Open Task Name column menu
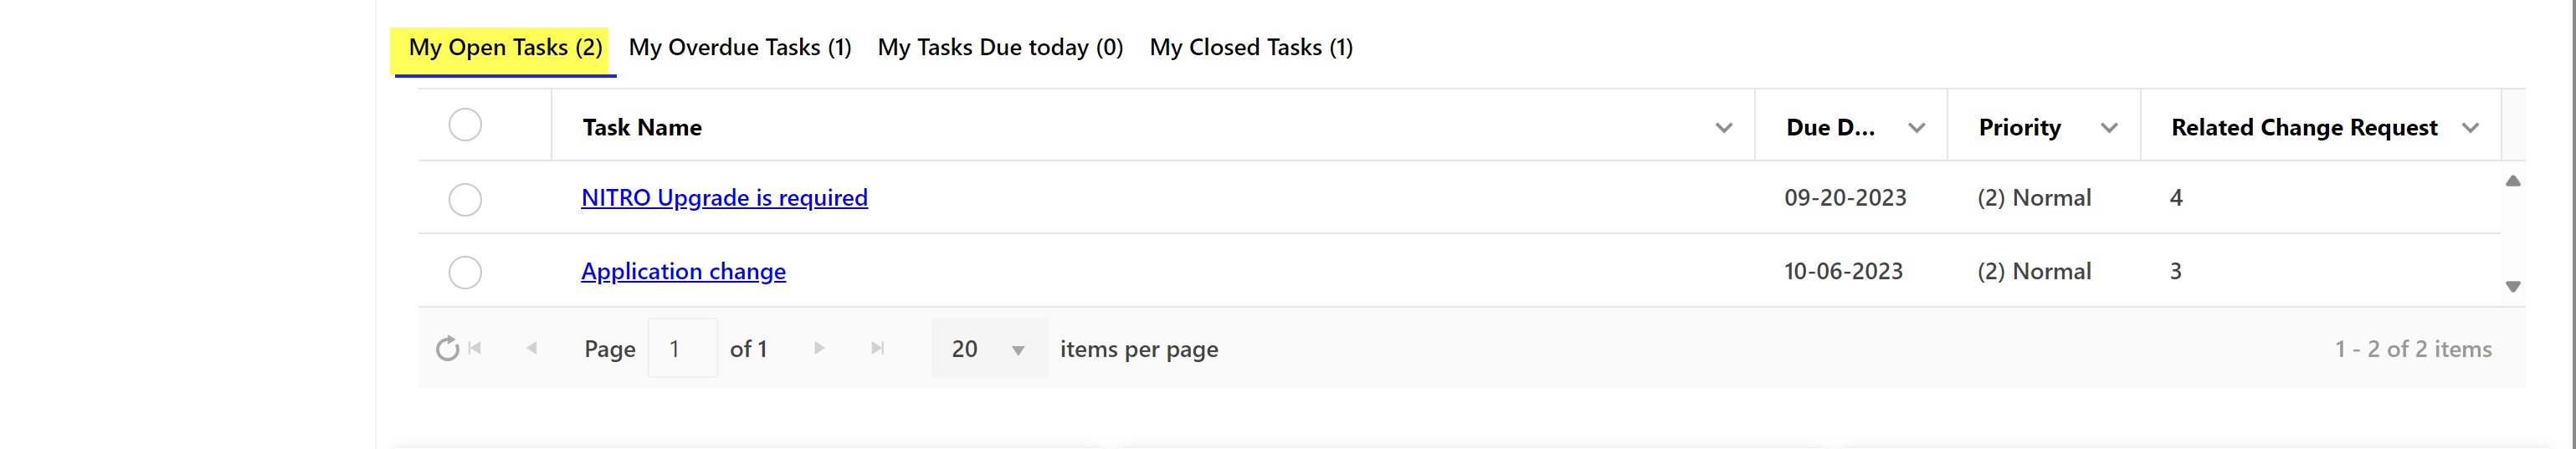The height and width of the screenshot is (449, 2576). tap(1723, 128)
